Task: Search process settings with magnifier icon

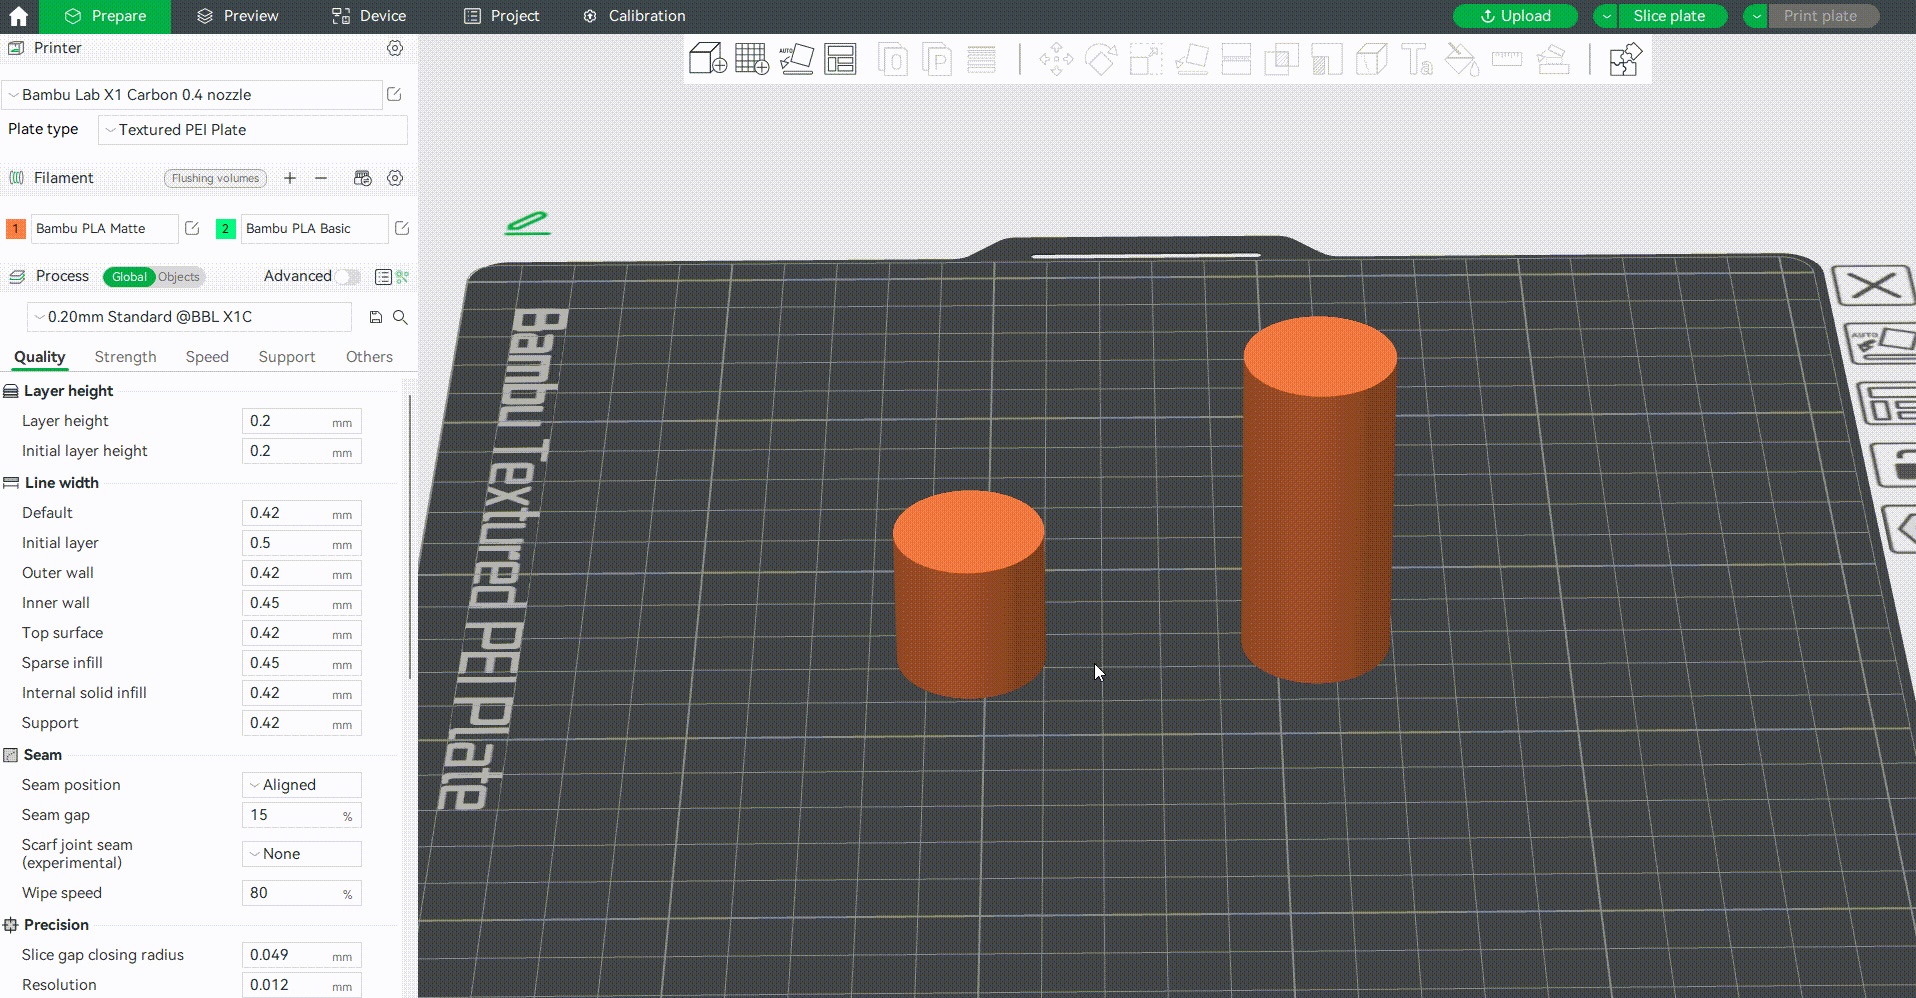Action: [400, 317]
